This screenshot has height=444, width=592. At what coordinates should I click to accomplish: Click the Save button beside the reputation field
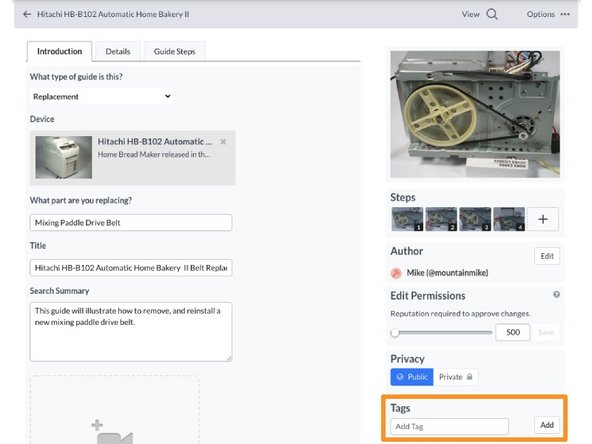(546, 332)
